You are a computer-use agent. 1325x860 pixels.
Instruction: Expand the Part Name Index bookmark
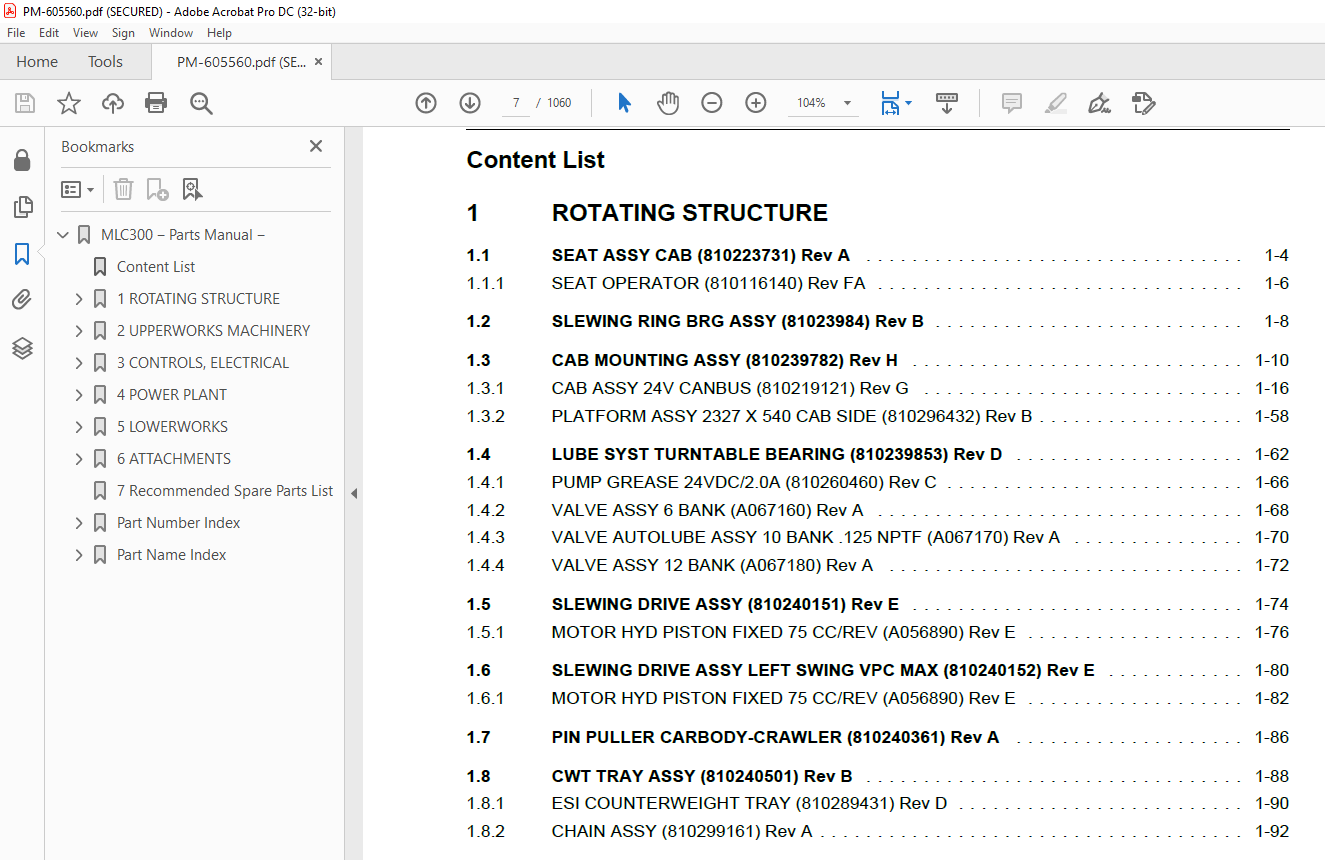[79, 555]
